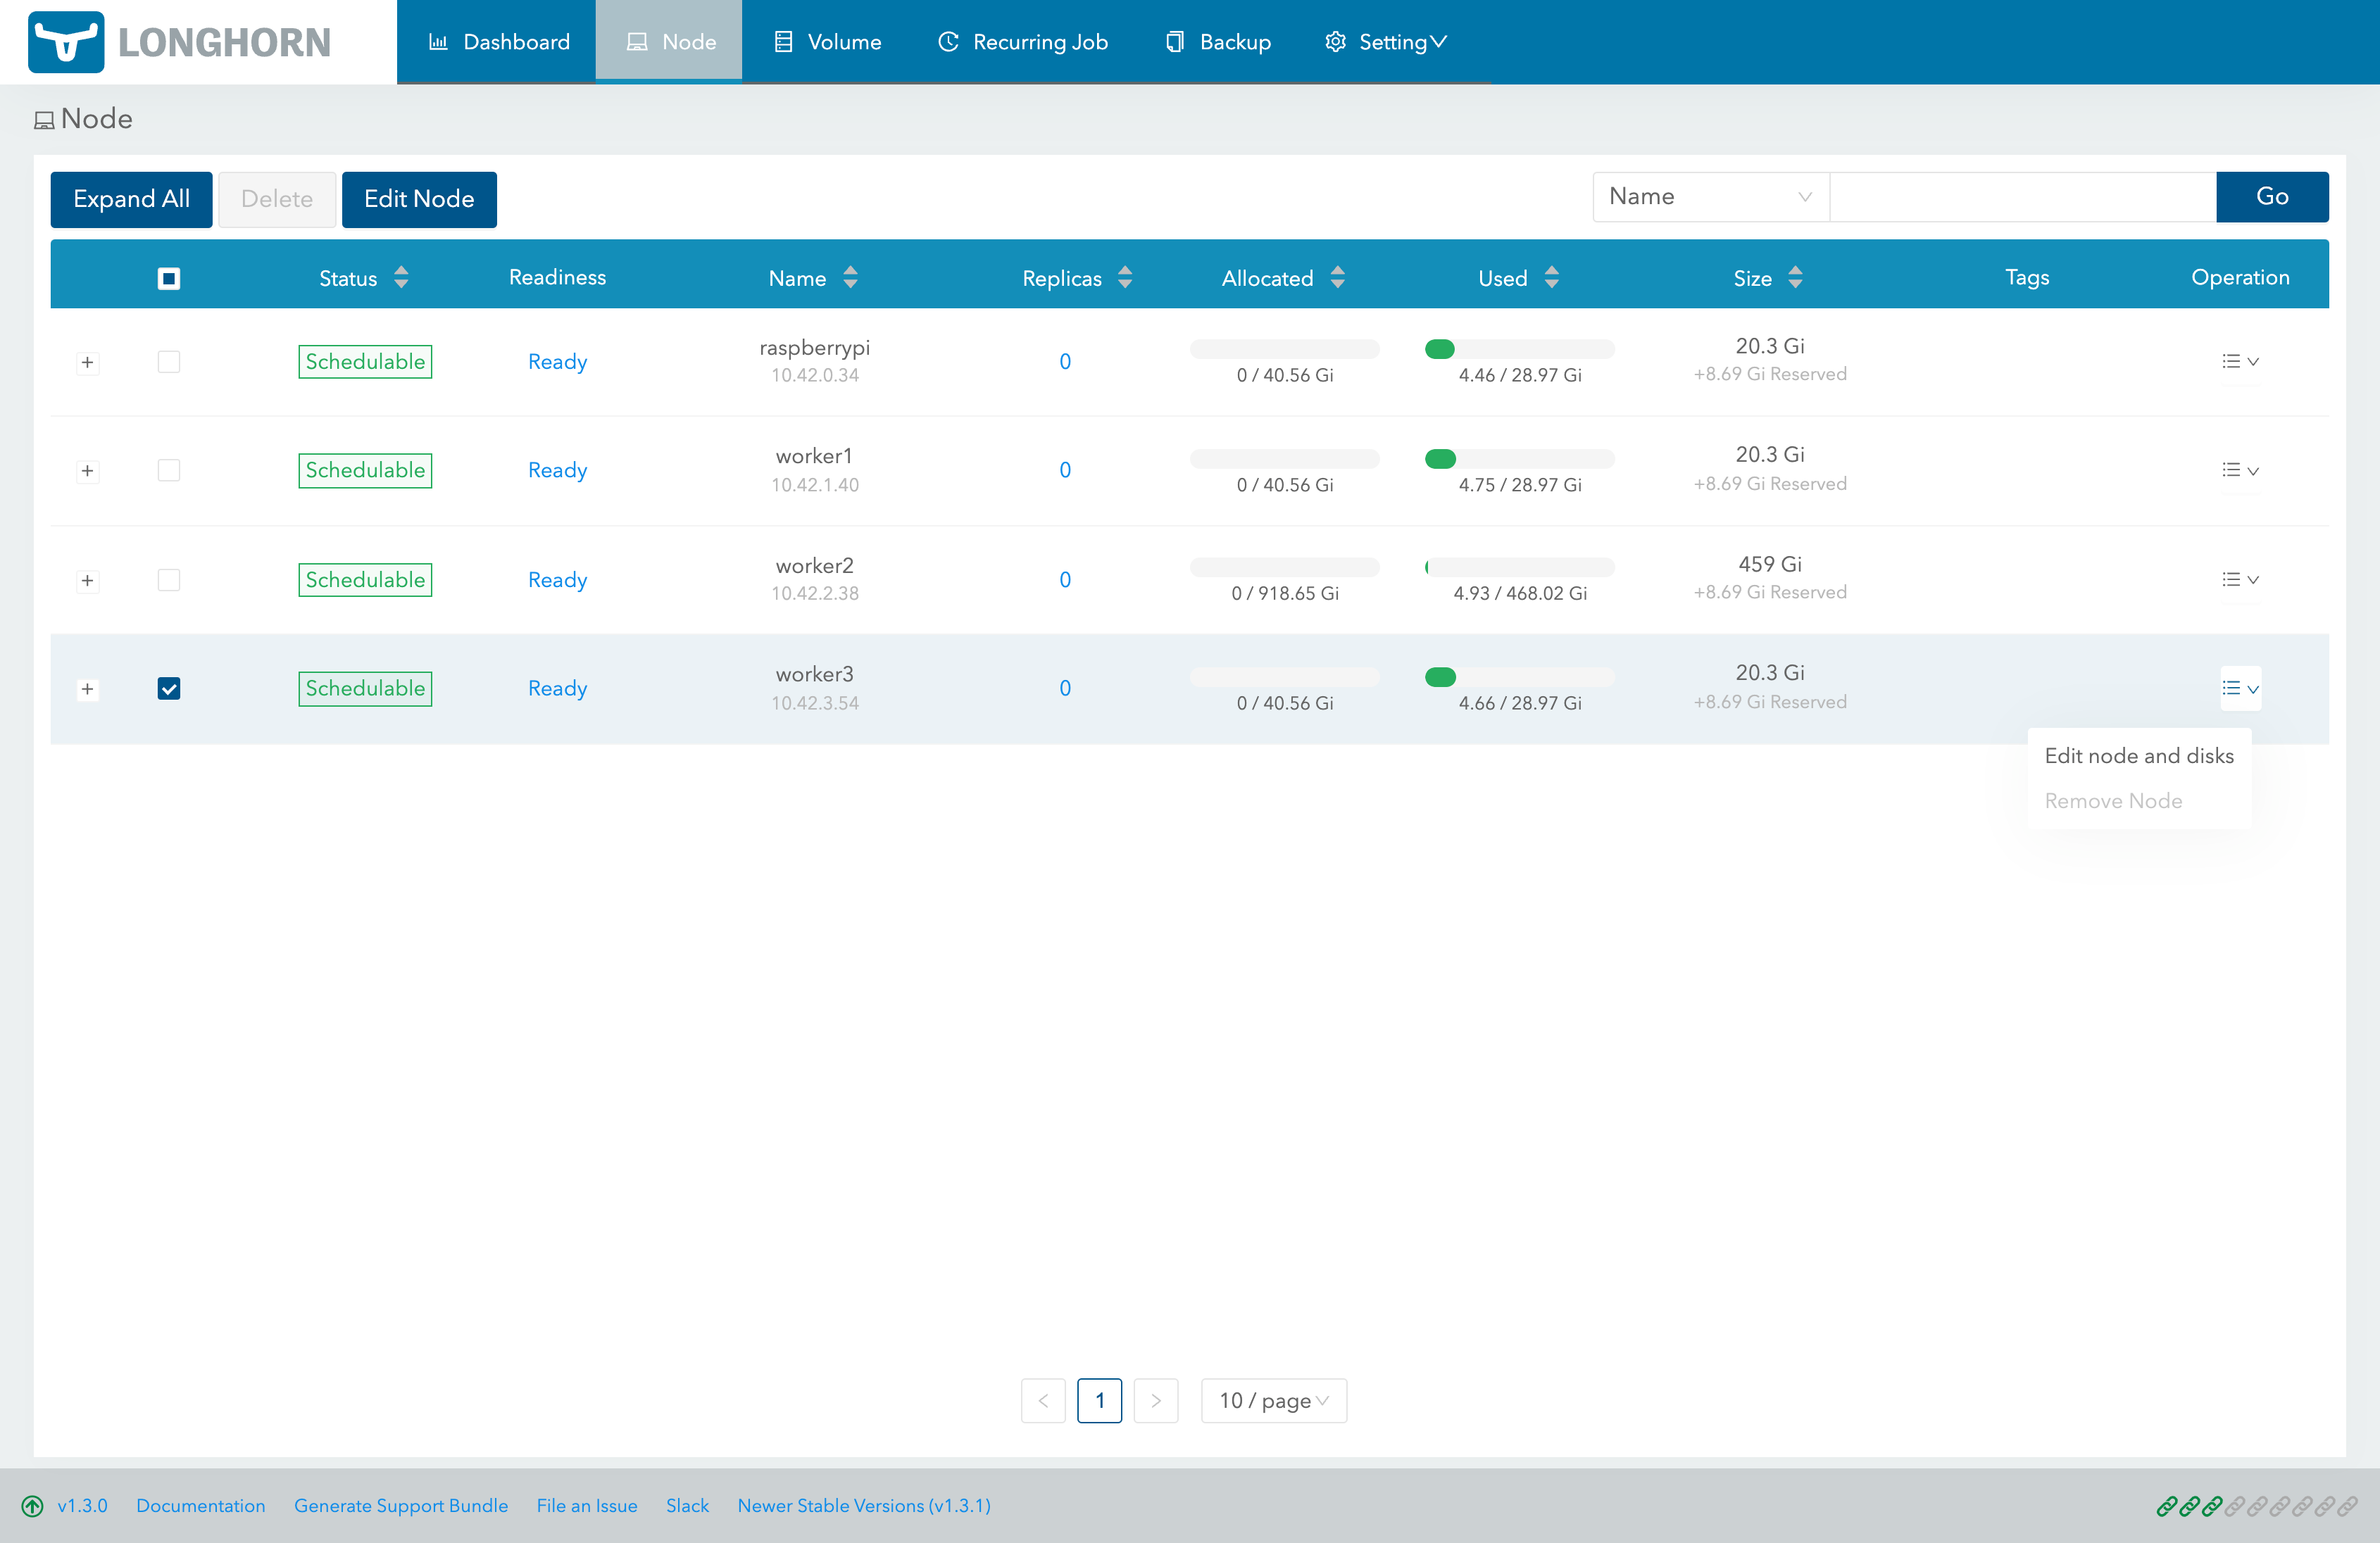
Task: Open operation menu icon for worker1
Action: (x=2239, y=470)
